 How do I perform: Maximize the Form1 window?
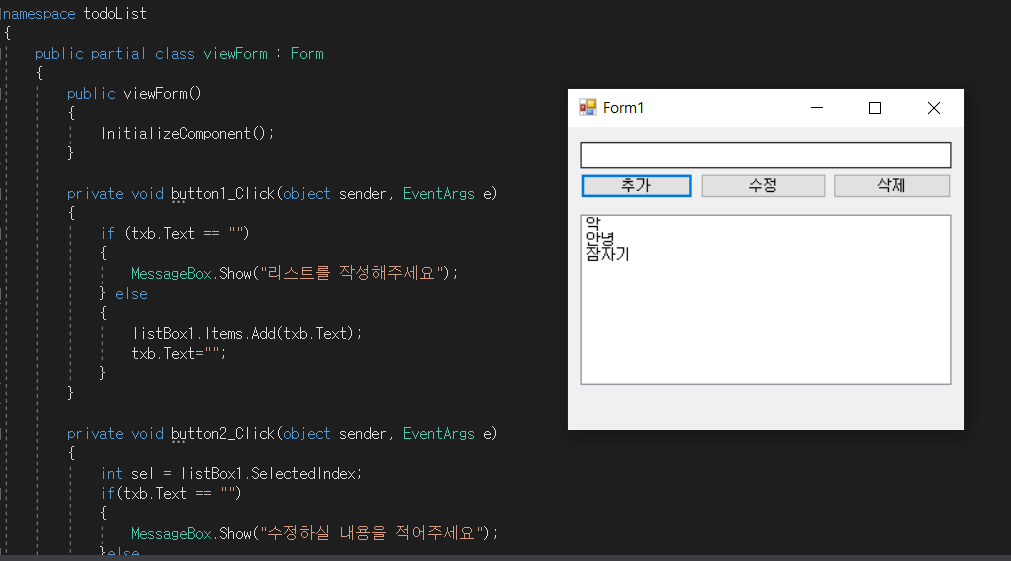tap(875, 108)
